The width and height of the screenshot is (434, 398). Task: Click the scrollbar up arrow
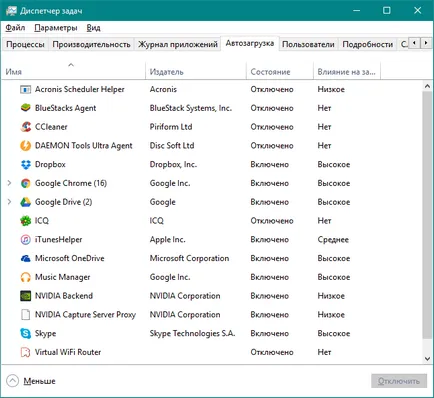427,86
